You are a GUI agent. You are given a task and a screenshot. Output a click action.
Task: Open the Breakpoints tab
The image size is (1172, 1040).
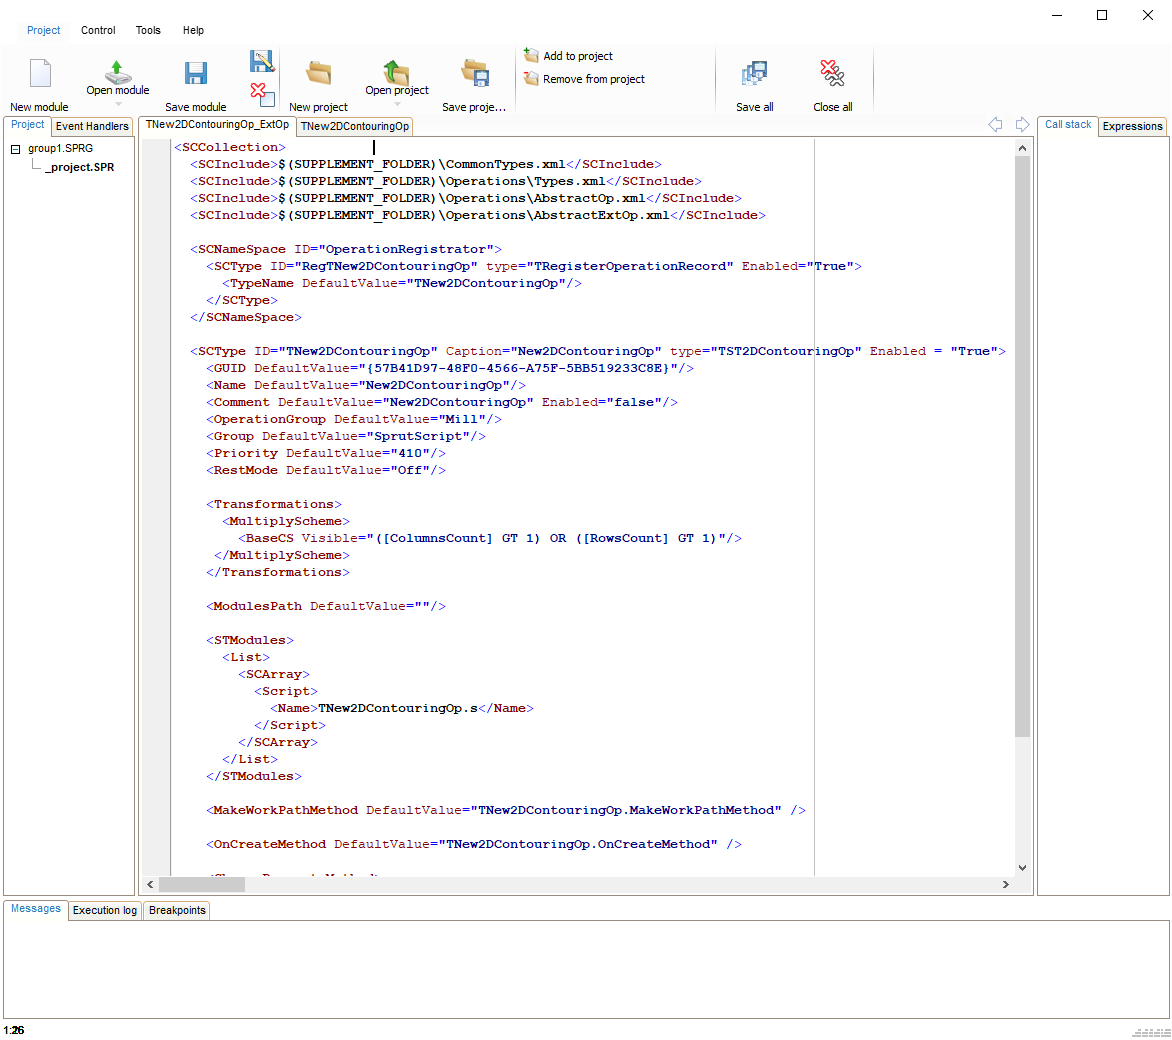[177, 910]
